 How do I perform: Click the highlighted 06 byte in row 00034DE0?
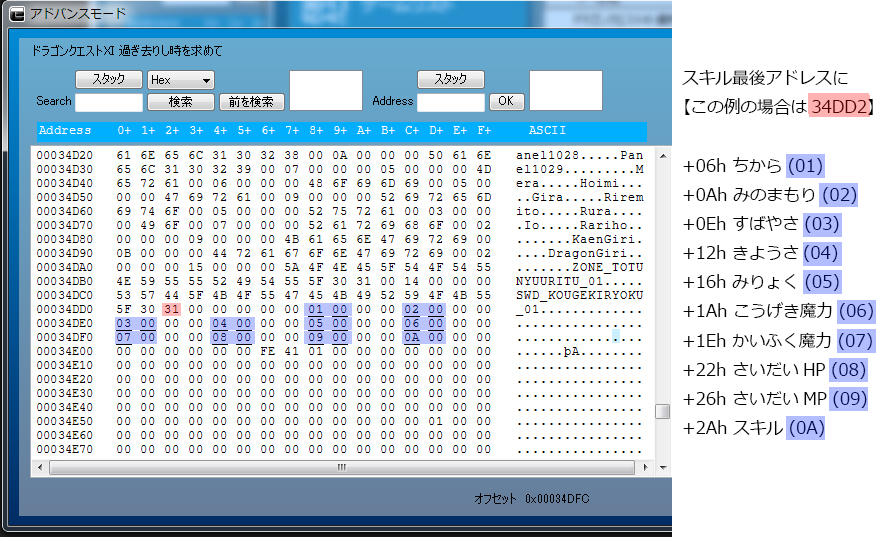412,323
